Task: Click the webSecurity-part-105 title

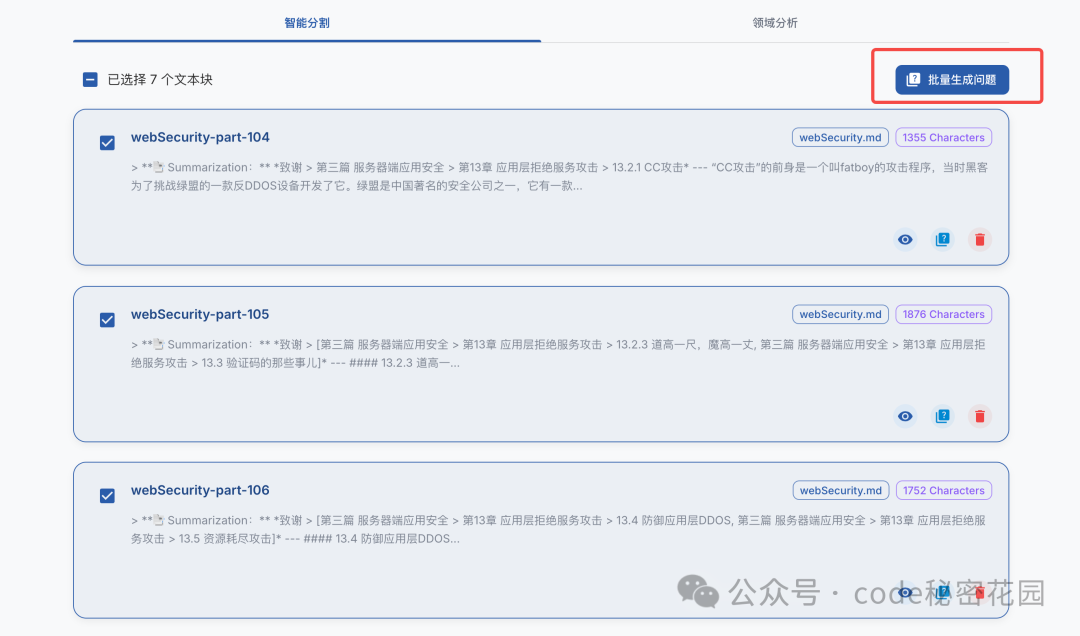Action: click(200, 314)
